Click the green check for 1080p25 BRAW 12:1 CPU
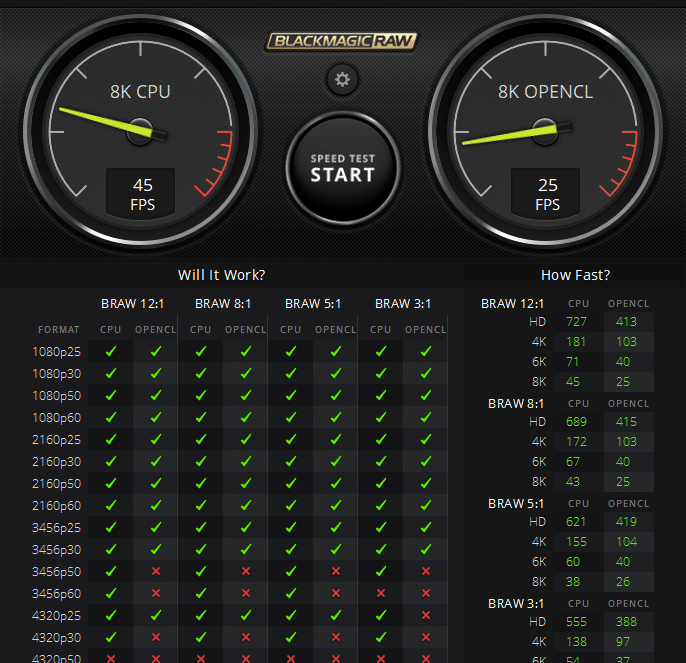686x663 pixels. coord(111,351)
